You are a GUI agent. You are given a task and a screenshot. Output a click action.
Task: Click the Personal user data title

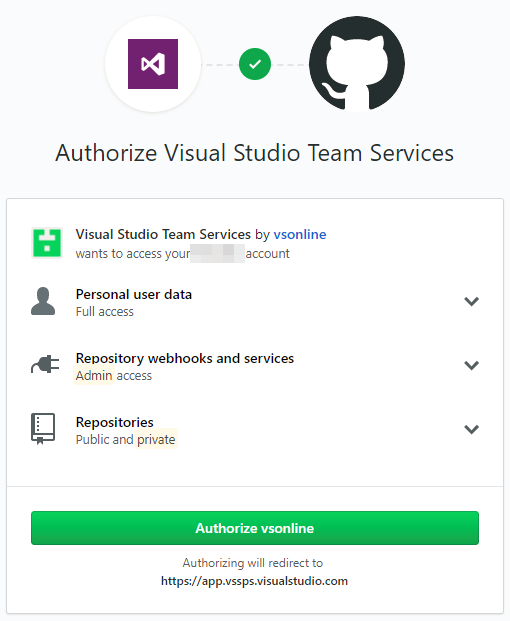tap(134, 294)
